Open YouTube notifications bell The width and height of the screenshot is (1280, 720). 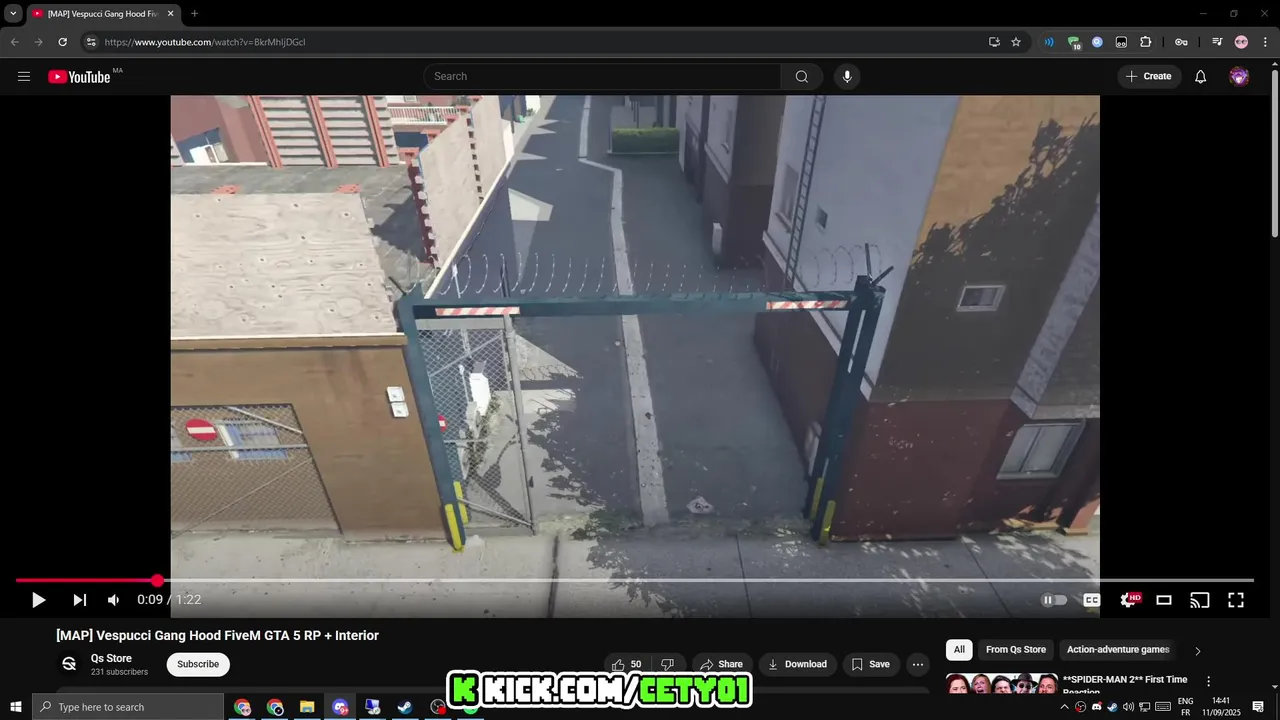1201,77
